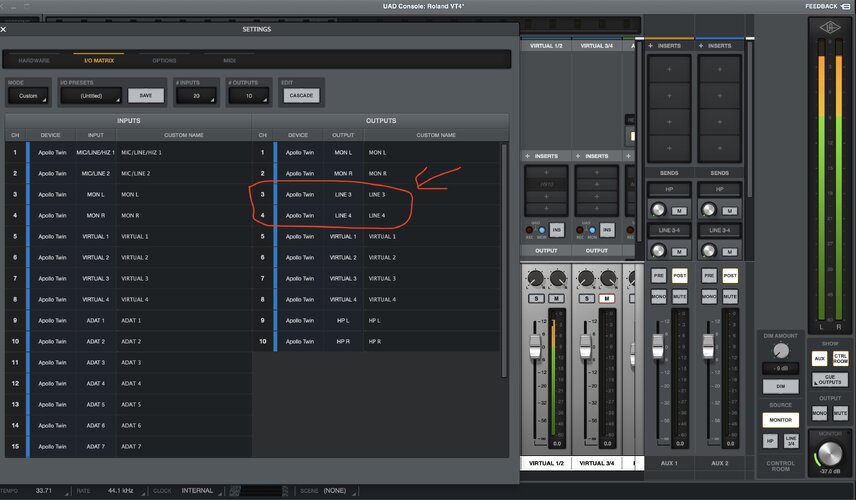Set AUX 1 to PRE
Image resolution: width=856 pixels, height=500 pixels.
pos(658,276)
